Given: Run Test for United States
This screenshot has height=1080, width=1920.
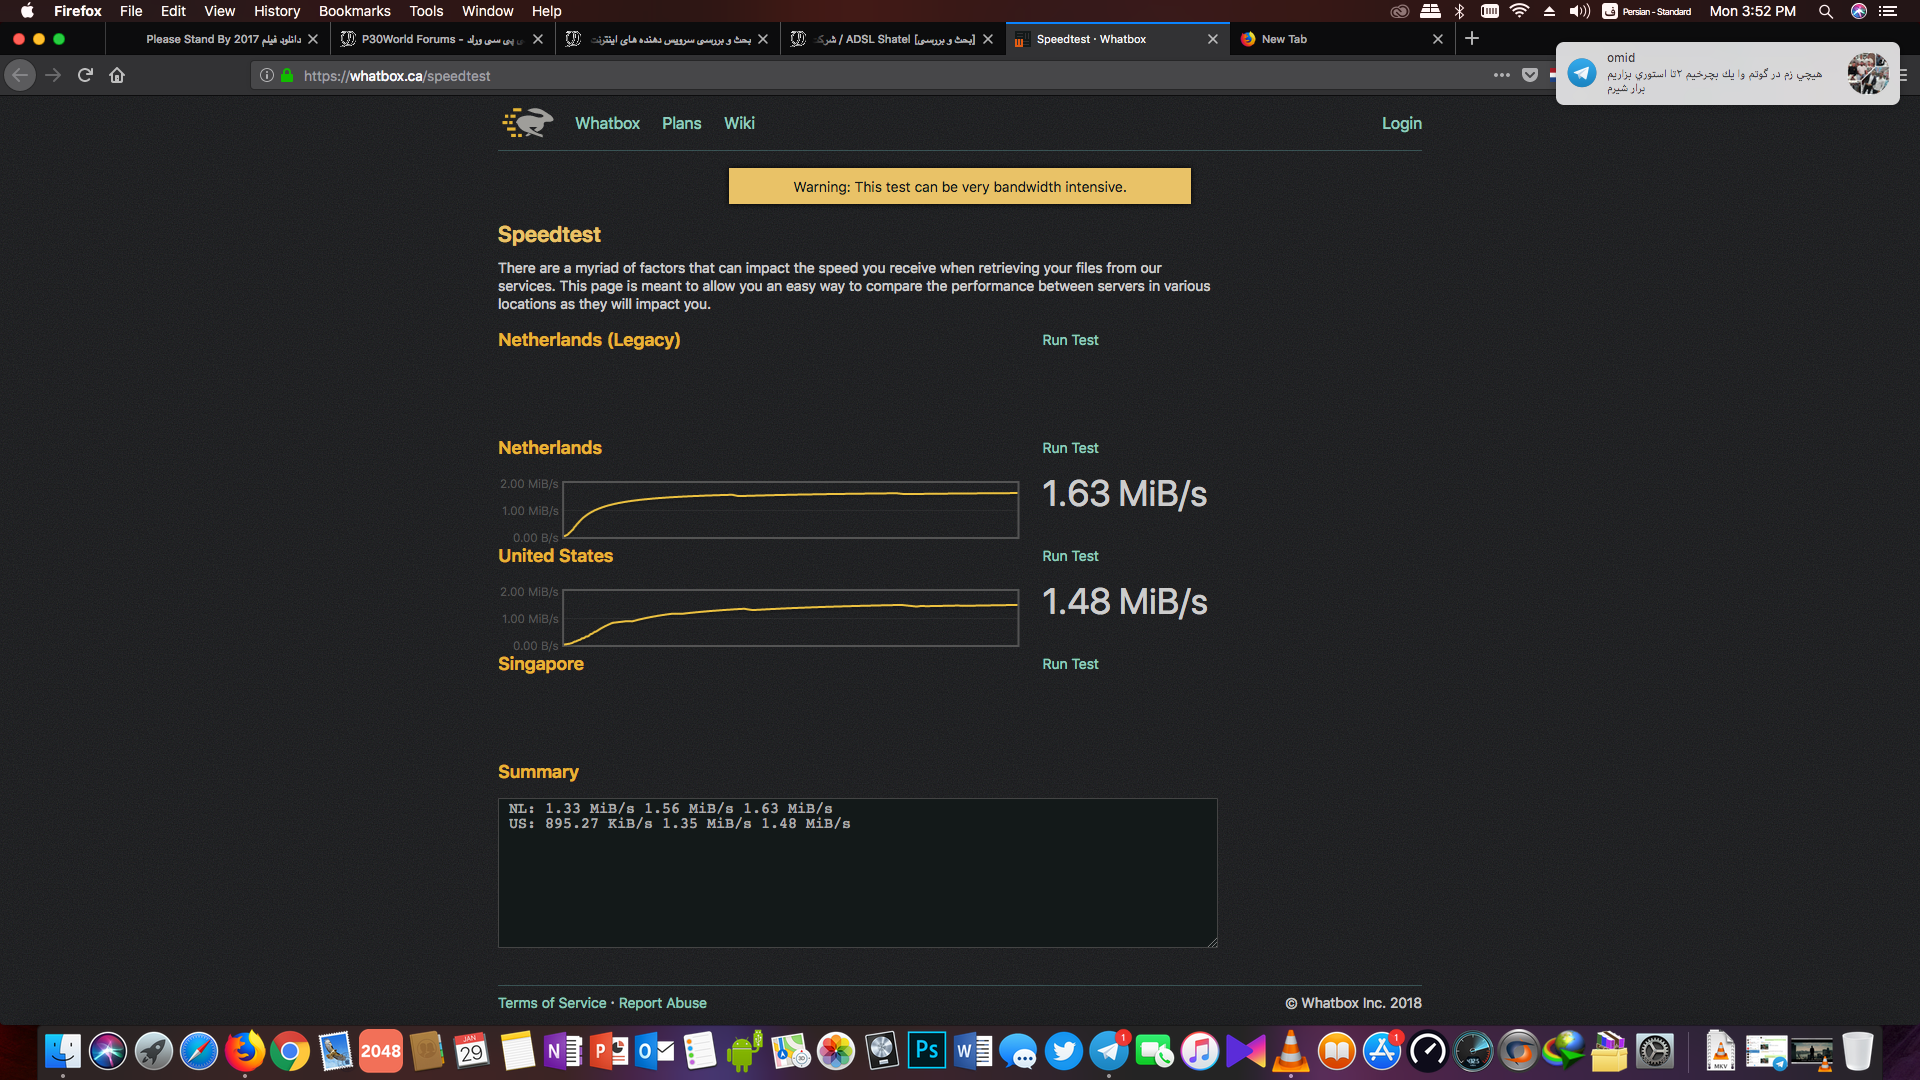Looking at the screenshot, I should click(1070, 556).
